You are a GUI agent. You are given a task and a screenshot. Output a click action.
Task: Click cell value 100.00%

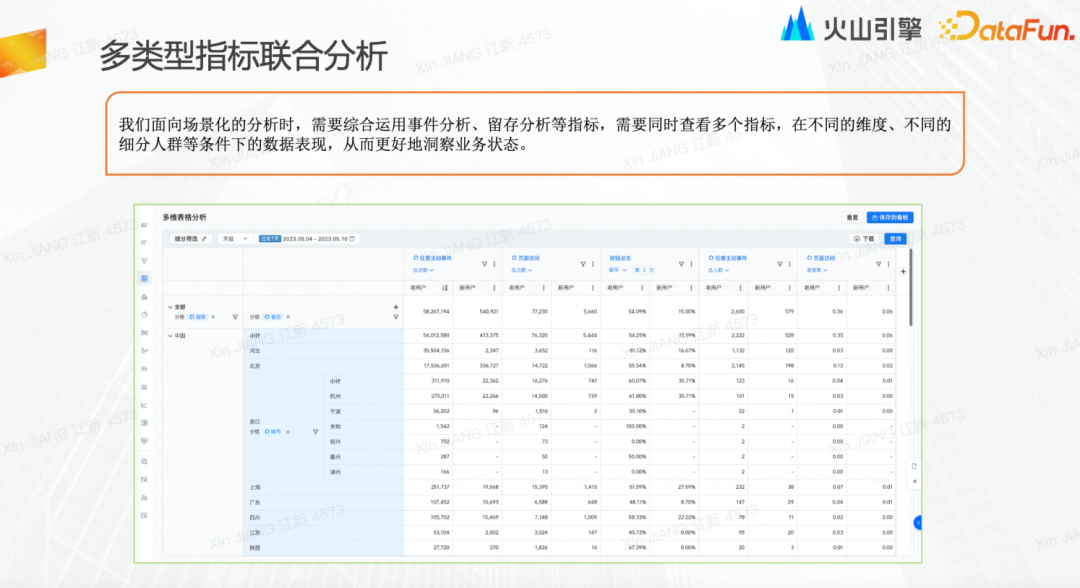tap(636, 427)
